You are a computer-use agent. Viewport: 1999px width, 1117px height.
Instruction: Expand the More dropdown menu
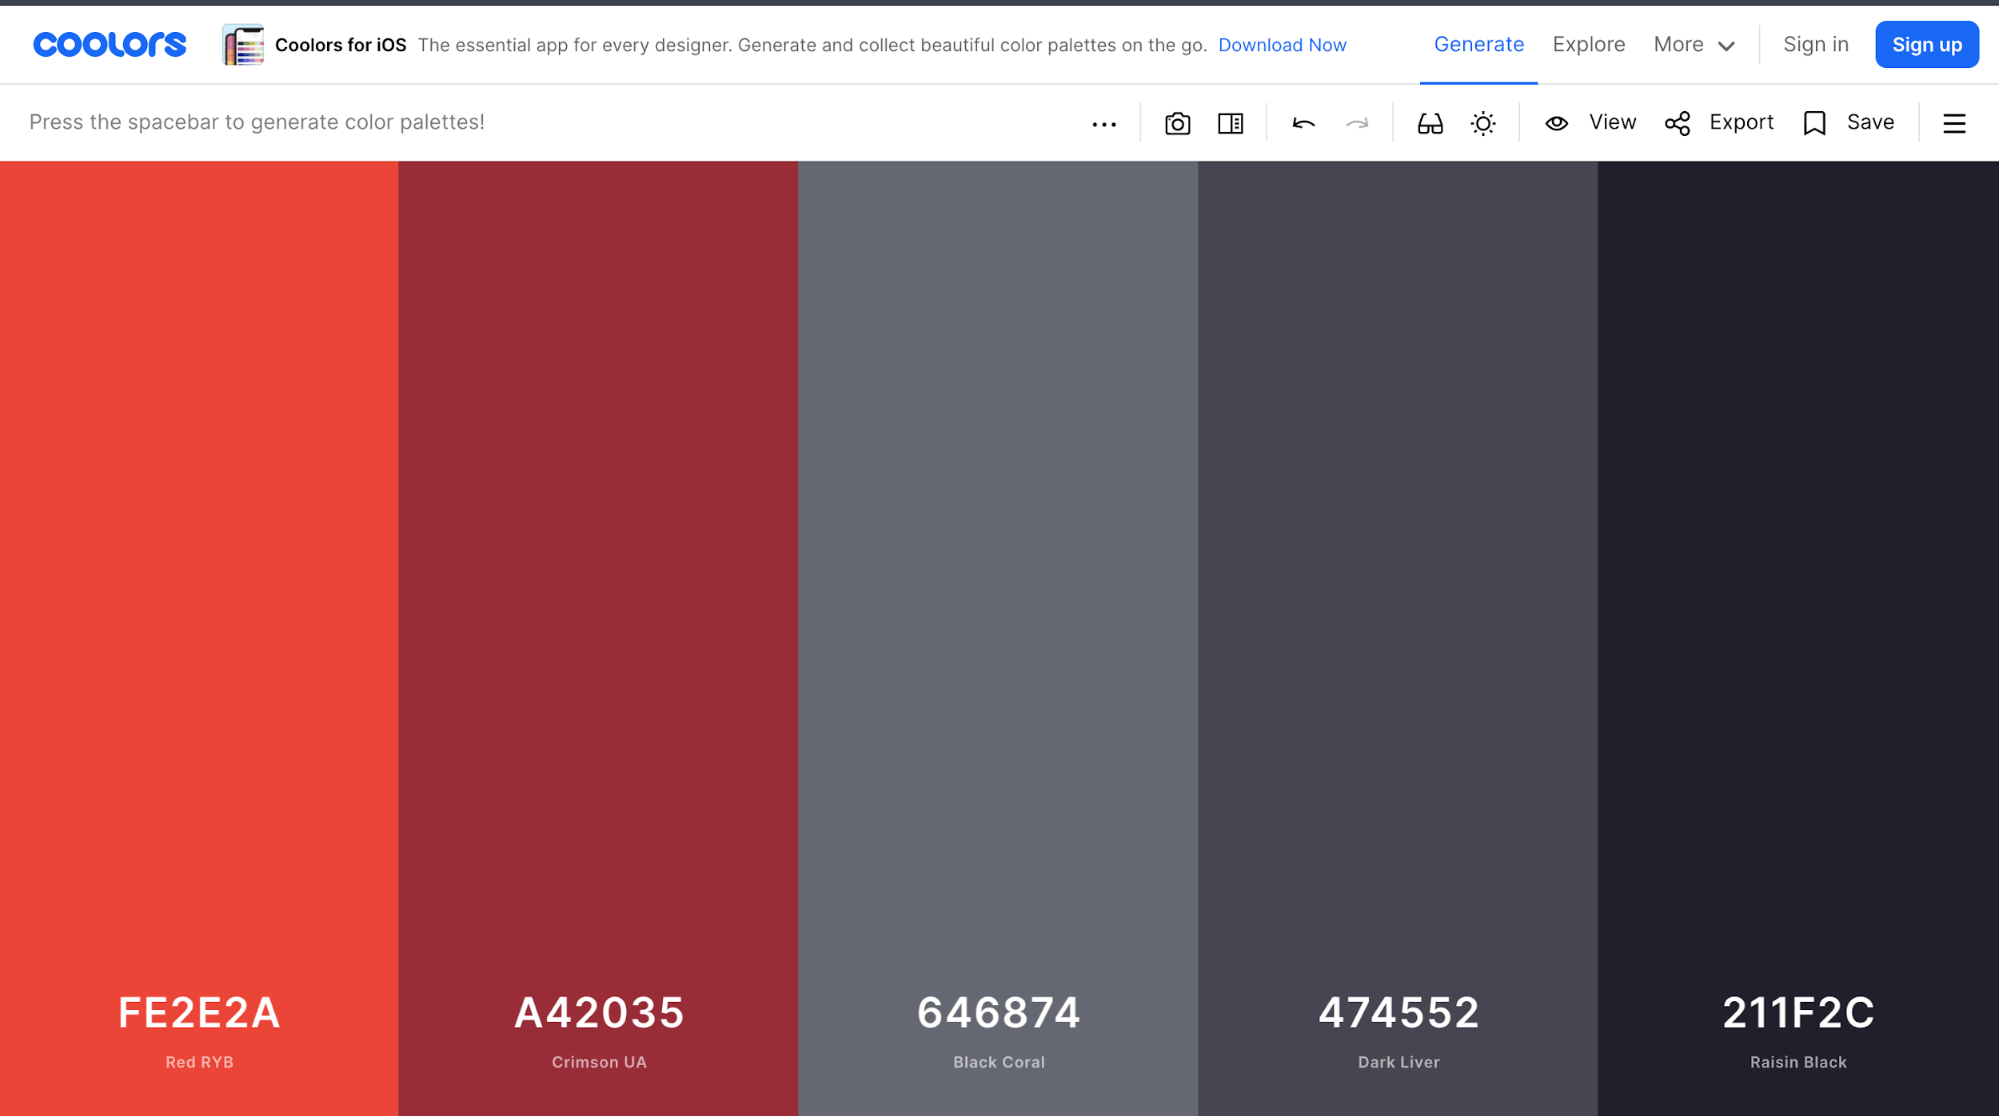[x=1694, y=44]
